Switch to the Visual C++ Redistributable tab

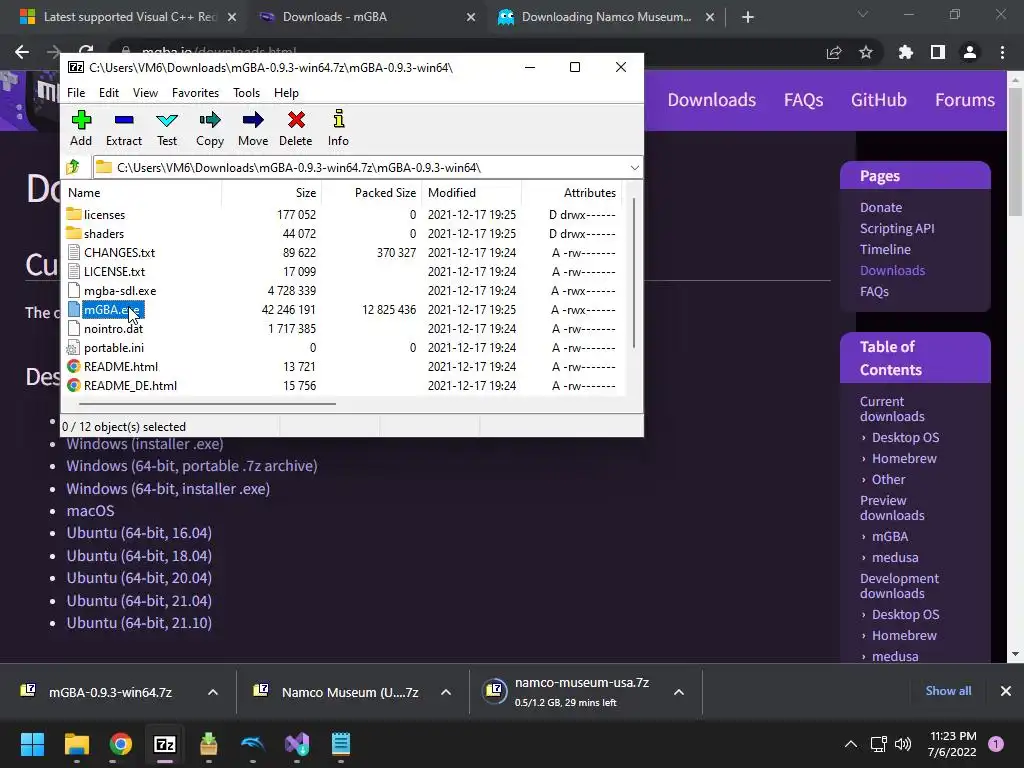129,17
